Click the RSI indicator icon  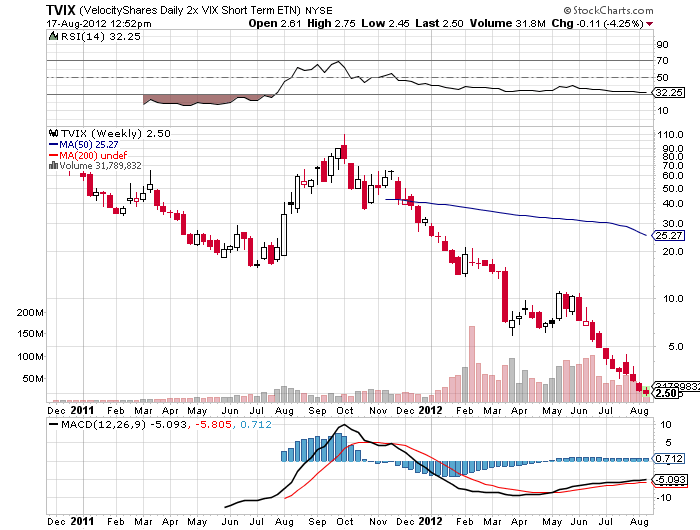tap(54, 36)
